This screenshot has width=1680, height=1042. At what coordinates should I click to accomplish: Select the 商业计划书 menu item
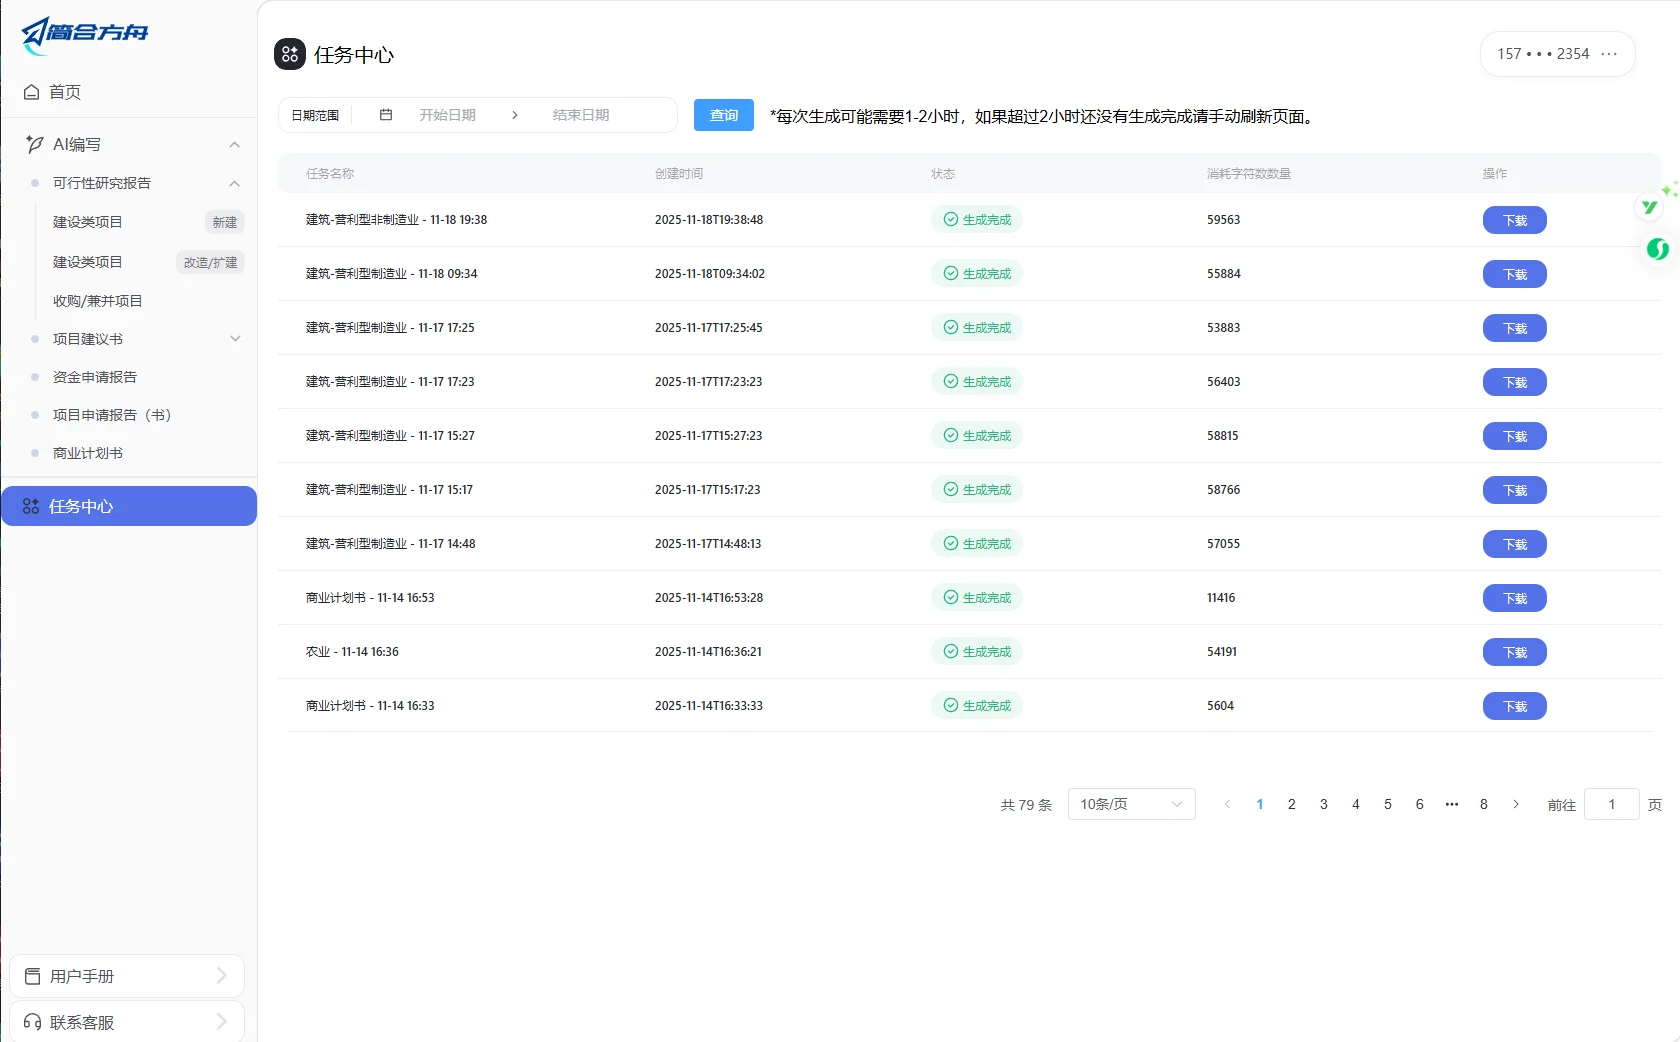click(x=87, y=452)
